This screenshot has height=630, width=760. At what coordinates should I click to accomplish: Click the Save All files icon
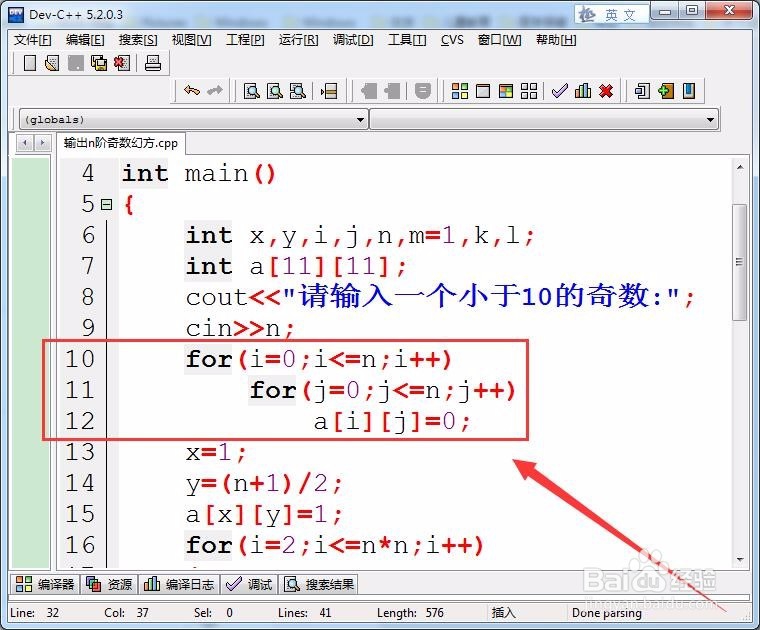[x=99, y=63]
